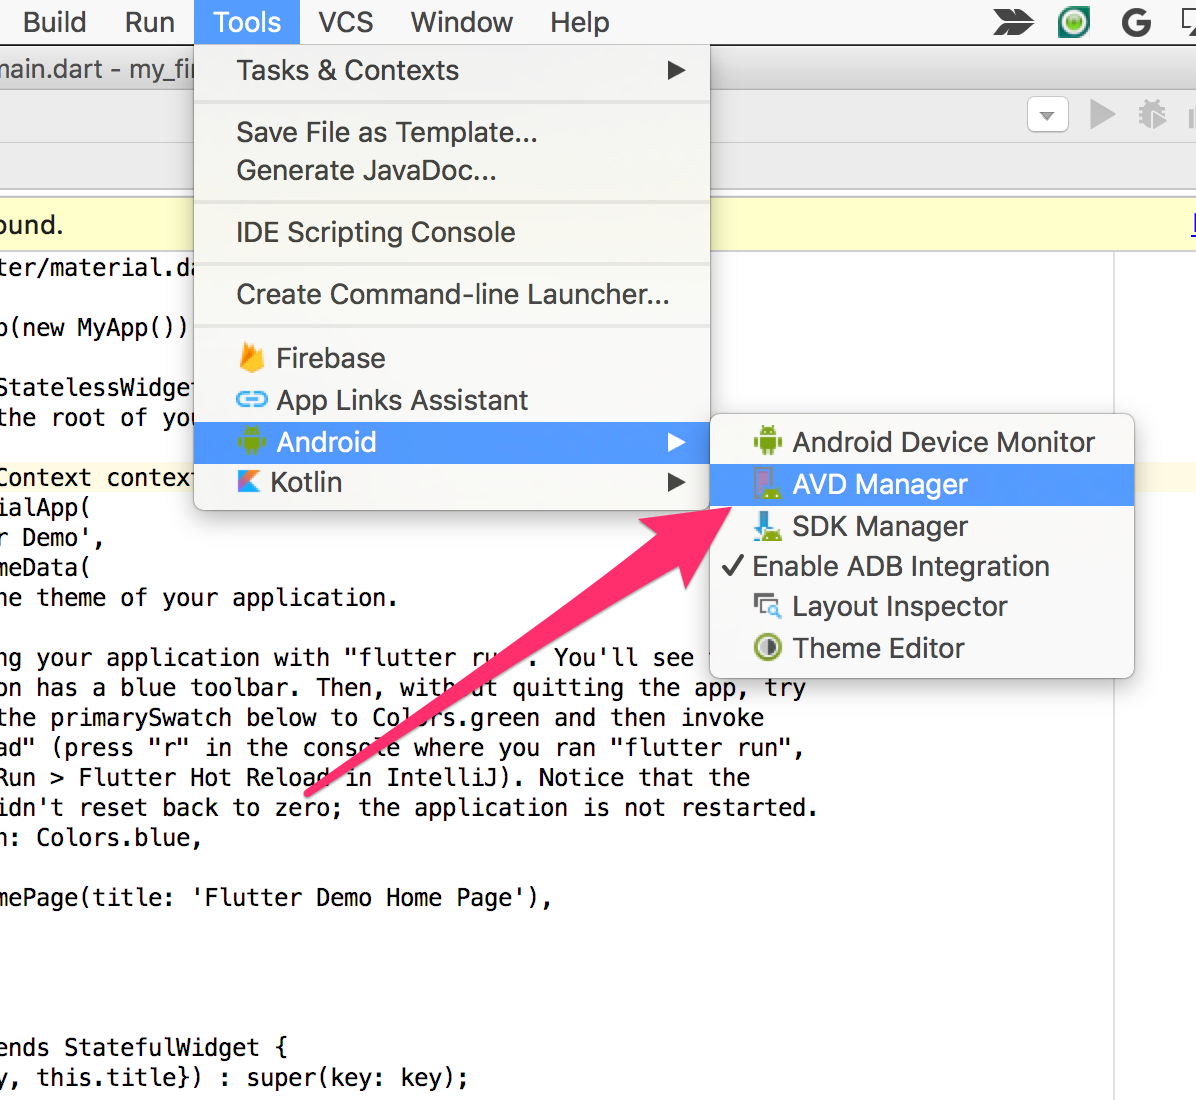Click the G menu bar icon
Image resolution: width=1196 pixels, height=1100 pixels.
coord(1136,22)
